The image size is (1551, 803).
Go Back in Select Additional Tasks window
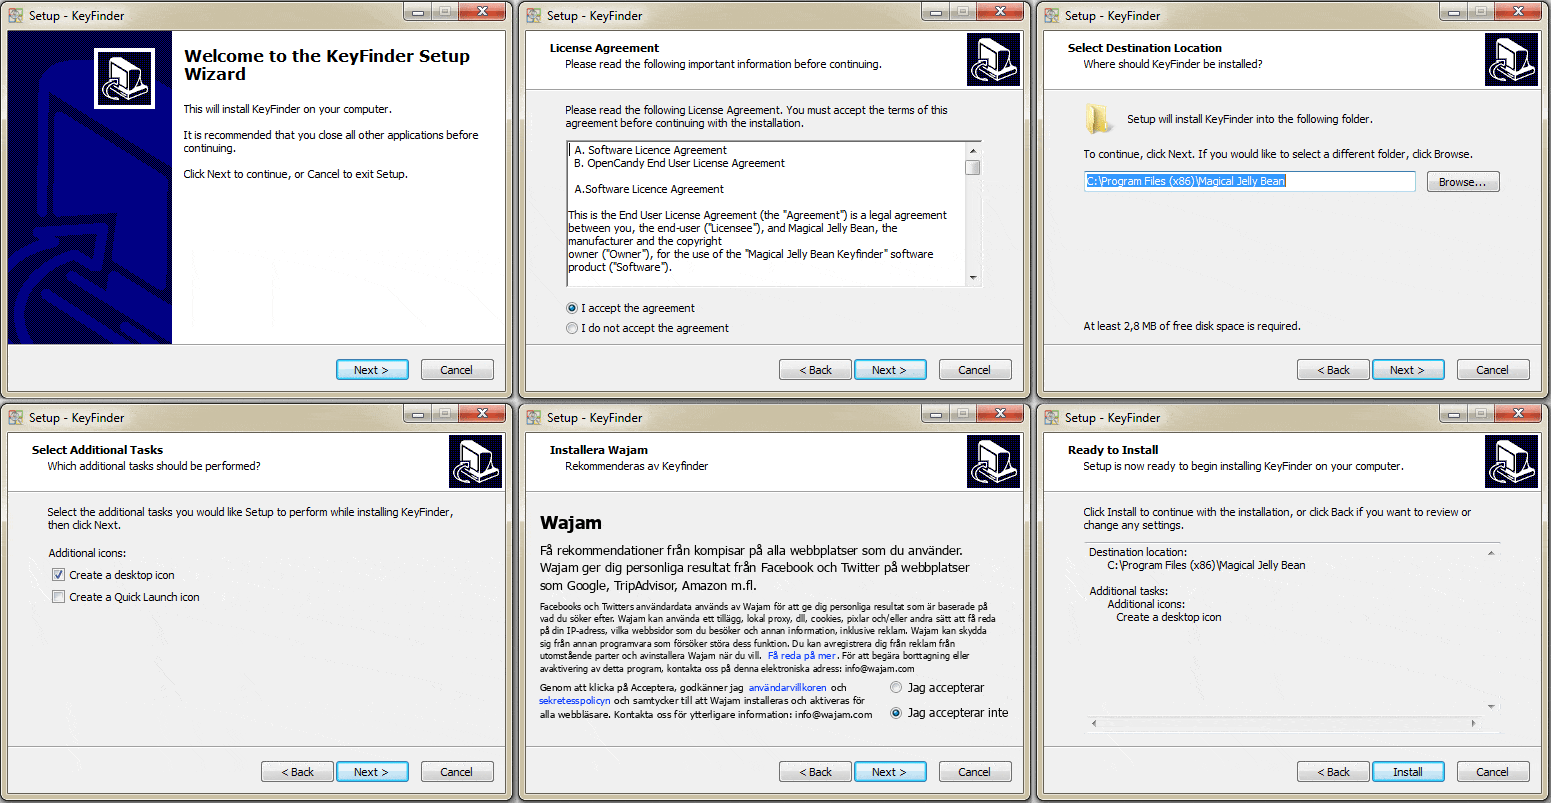click(297, 771)
